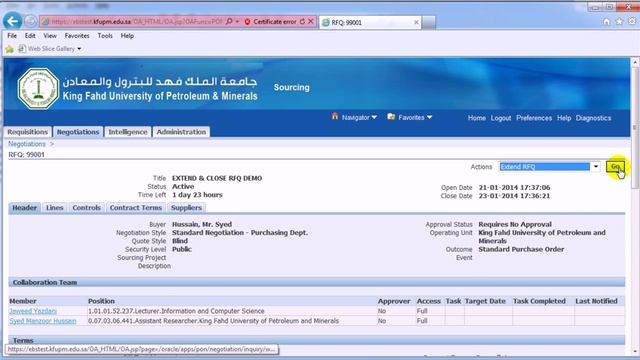Select the Contract Terms sub-tab
Image resolution: width=640 pixels, height=360 pixels.
(136, 208)
